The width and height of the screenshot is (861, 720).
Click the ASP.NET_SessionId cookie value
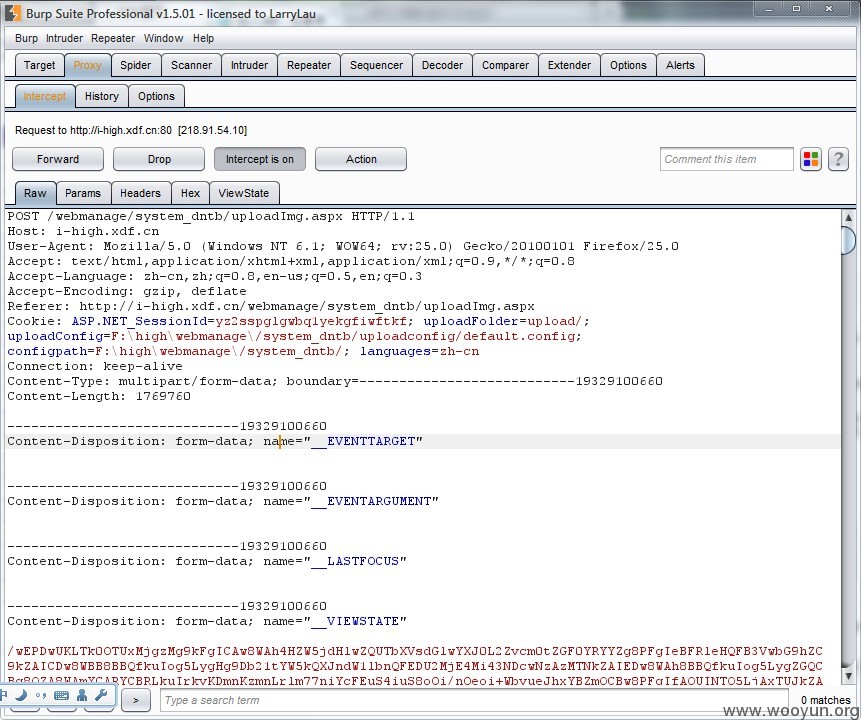(x=311, y=321)
